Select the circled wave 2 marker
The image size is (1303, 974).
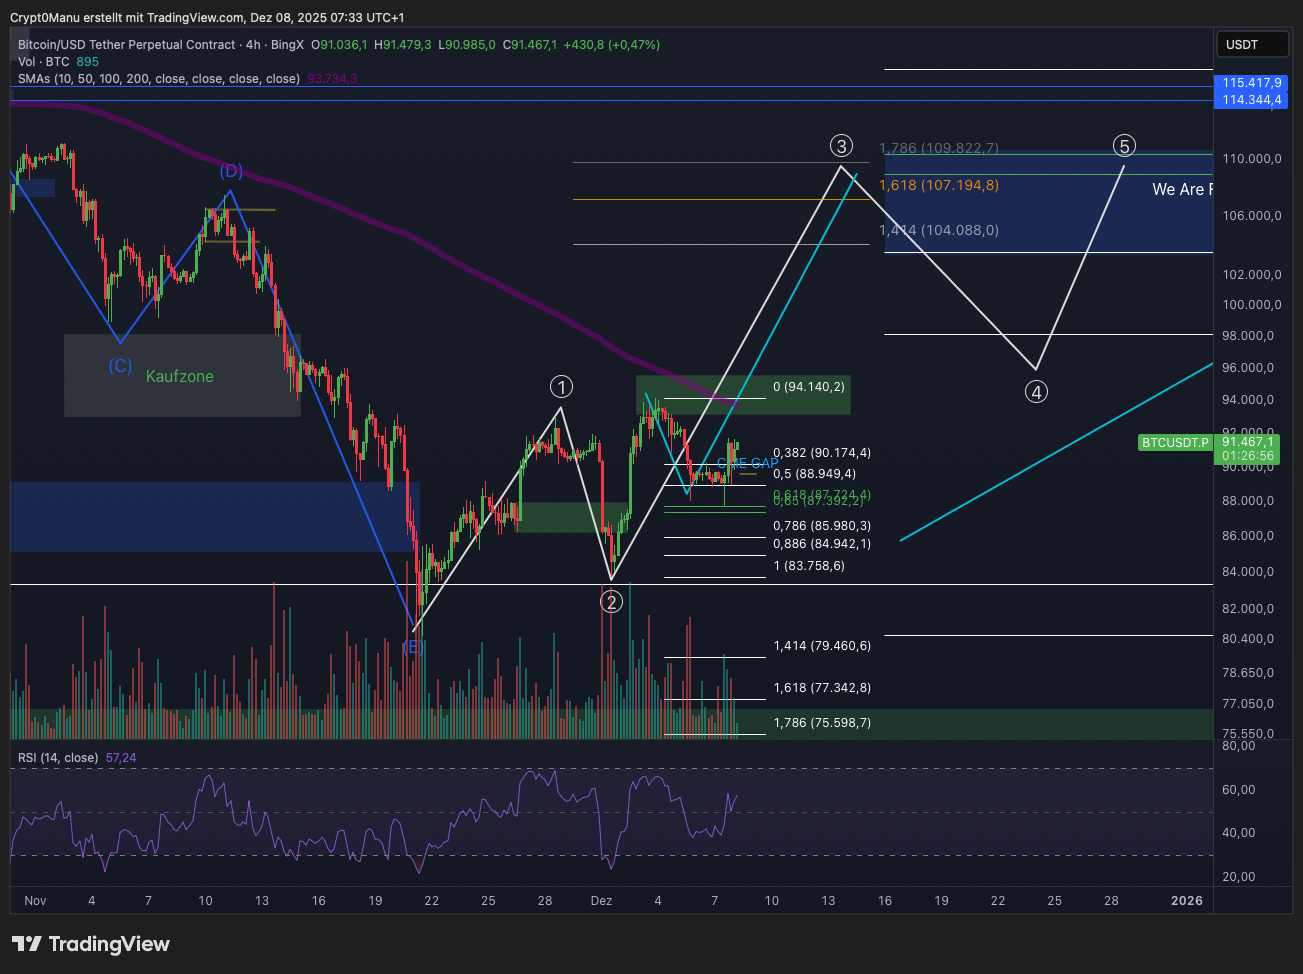[x=611, y=601]
